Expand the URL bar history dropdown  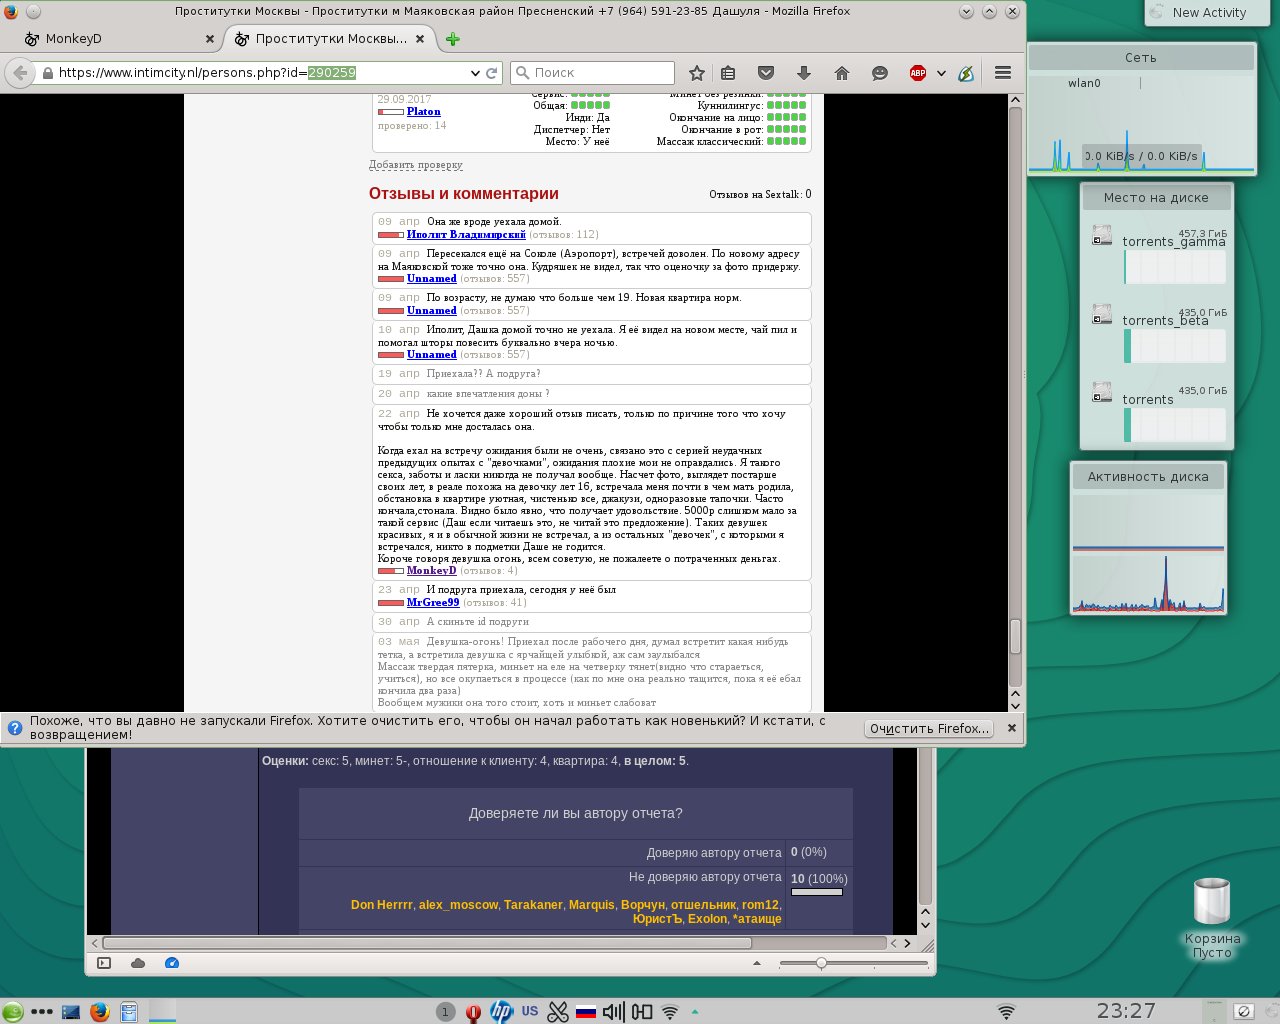[475, 73]
